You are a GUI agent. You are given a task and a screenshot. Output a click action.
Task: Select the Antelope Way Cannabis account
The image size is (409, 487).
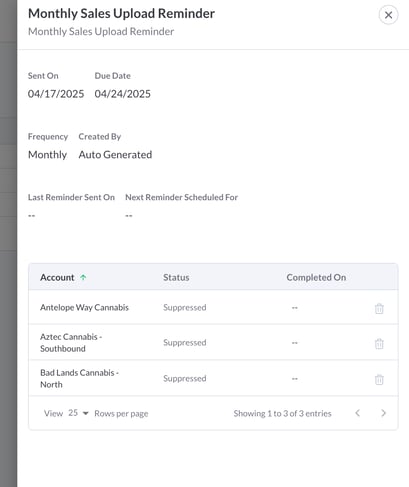[84, 307]
